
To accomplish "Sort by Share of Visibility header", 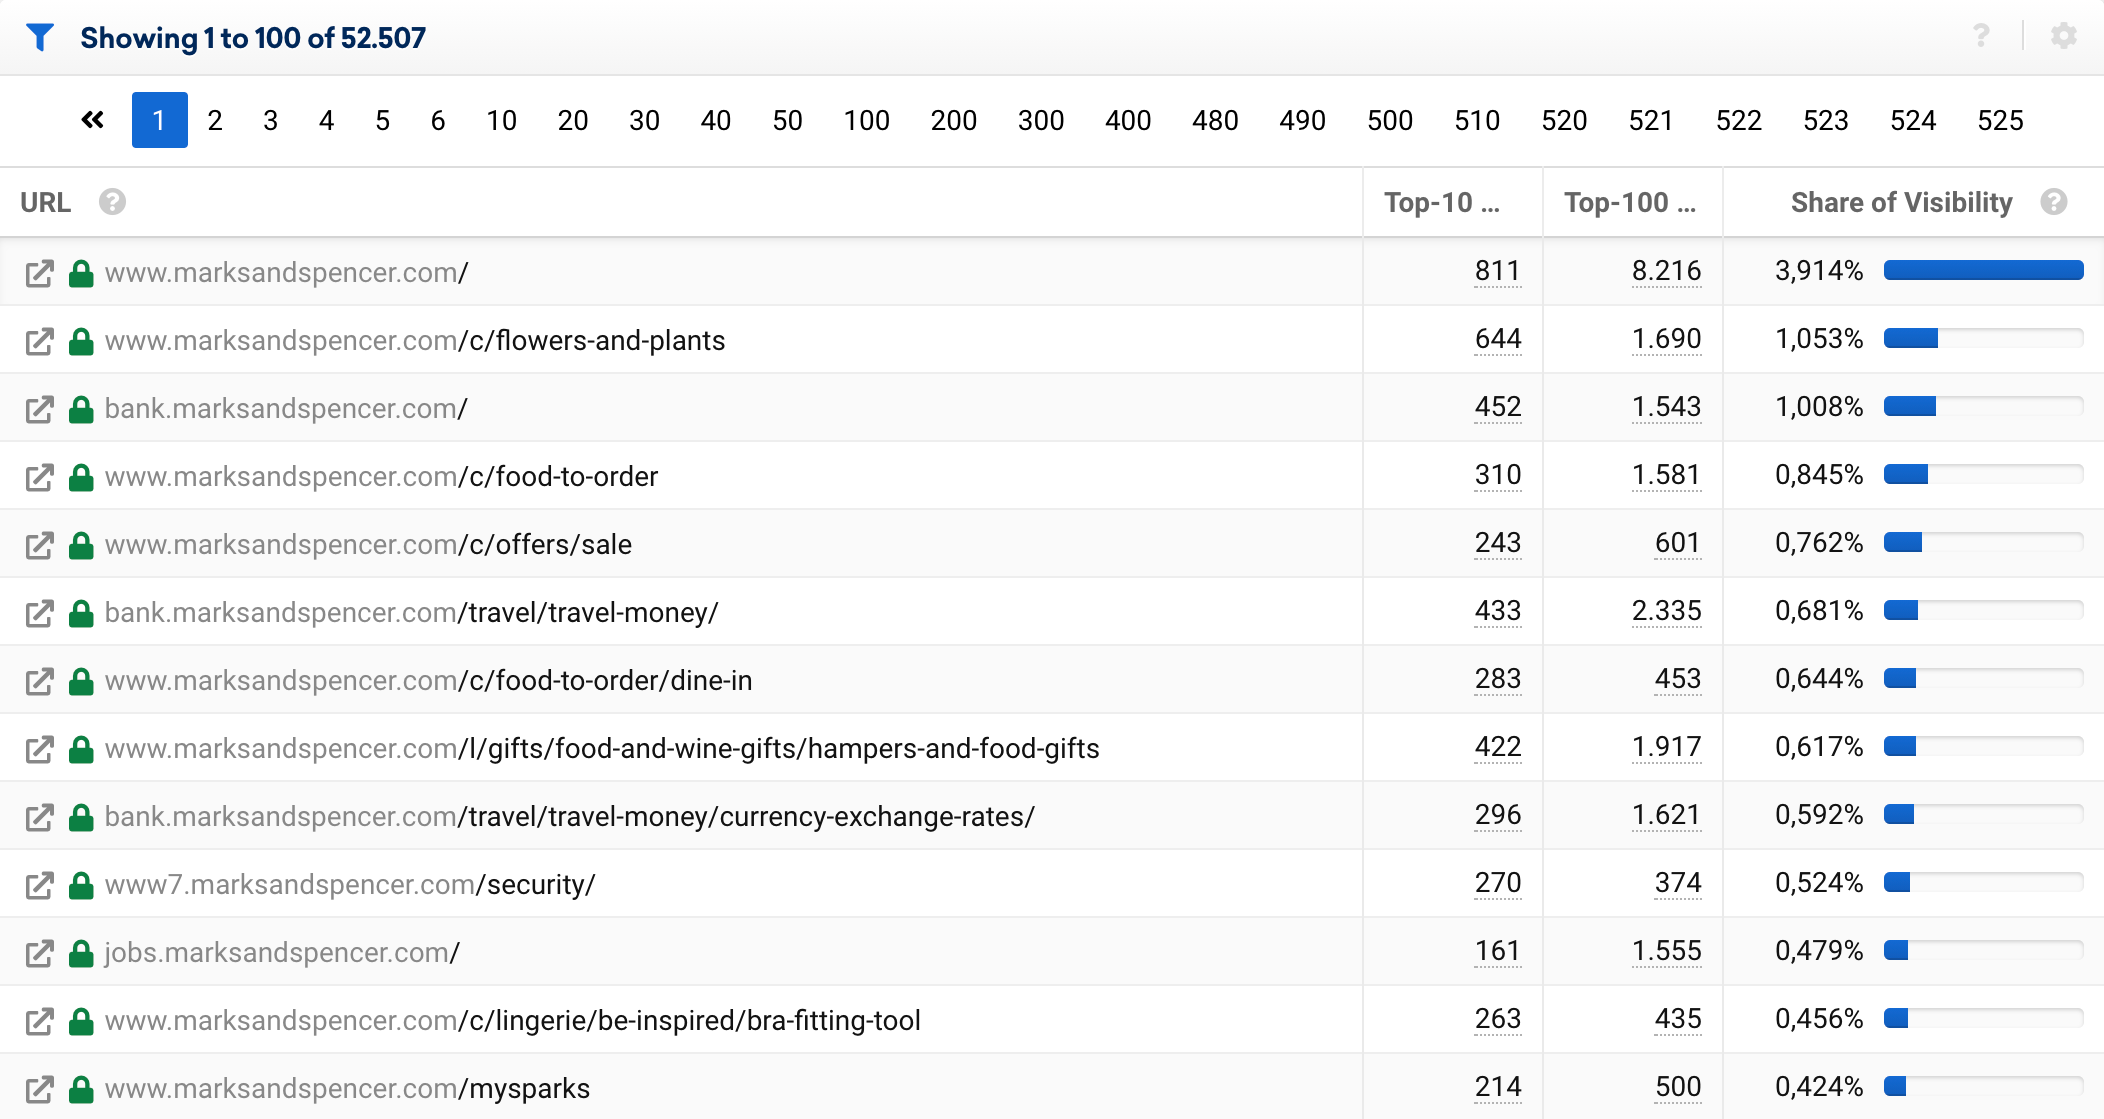I will point(1901,202).
